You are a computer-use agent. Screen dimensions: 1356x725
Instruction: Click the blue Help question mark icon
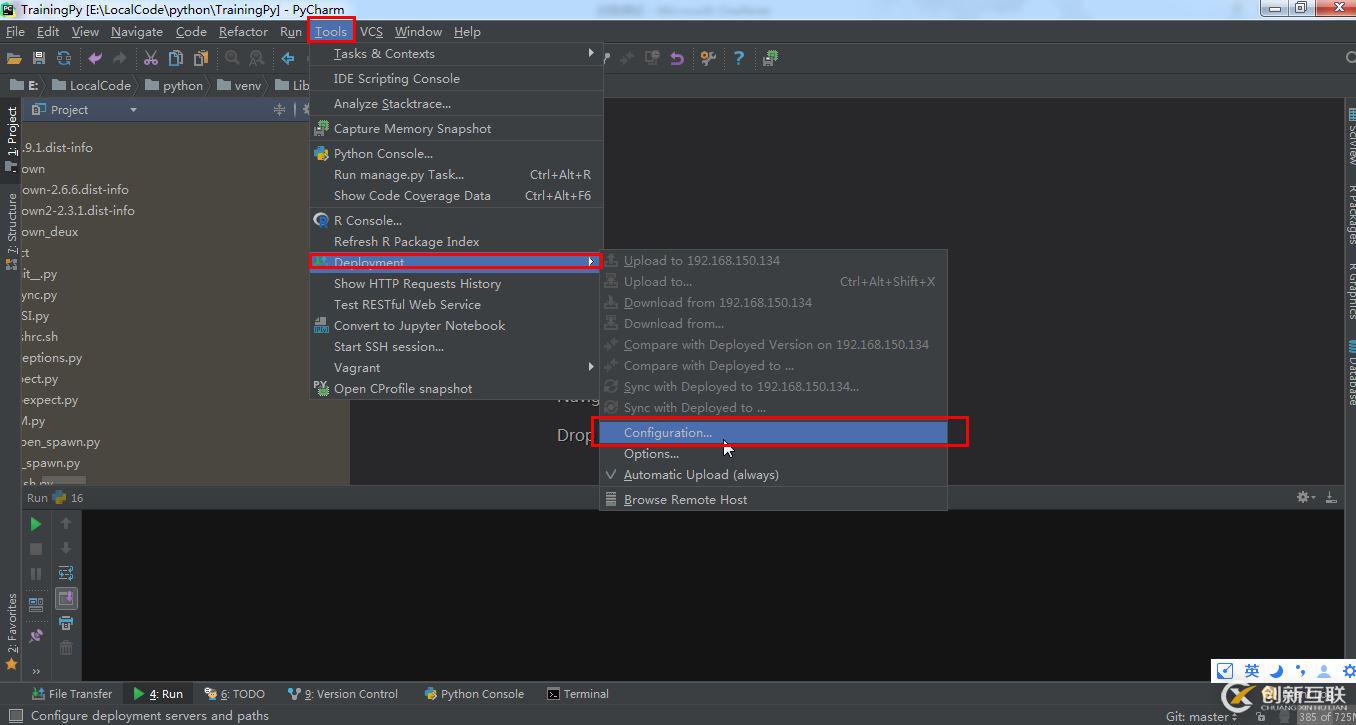pyautogui.click(x=739, y=59)
